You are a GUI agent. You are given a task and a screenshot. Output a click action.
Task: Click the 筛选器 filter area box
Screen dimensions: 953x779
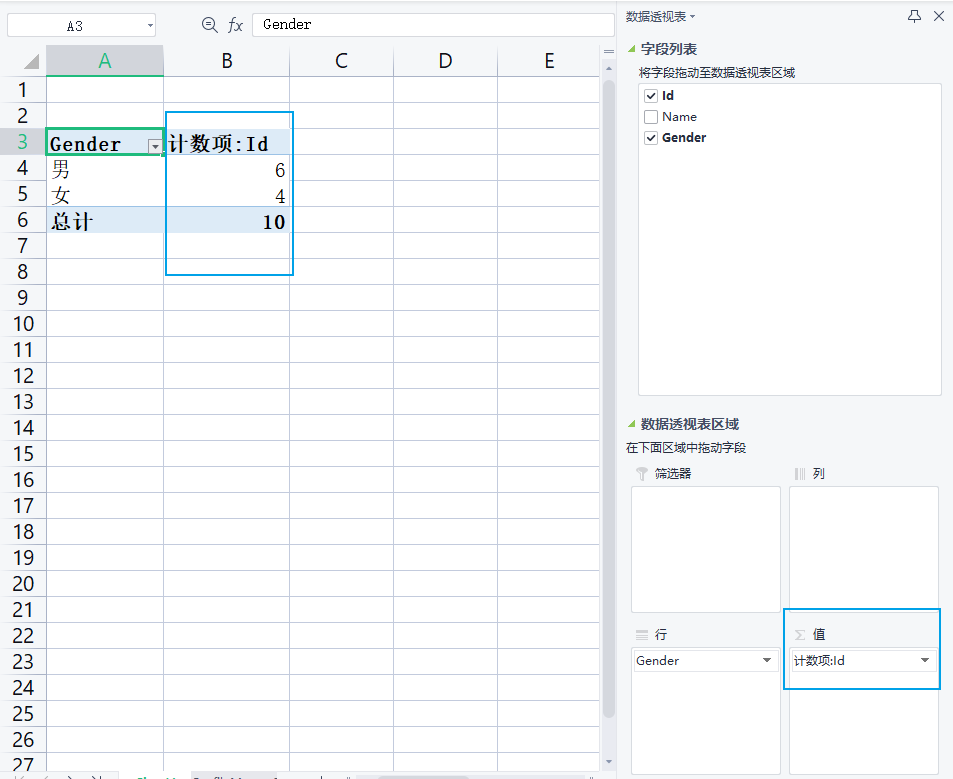click(706, 549)
